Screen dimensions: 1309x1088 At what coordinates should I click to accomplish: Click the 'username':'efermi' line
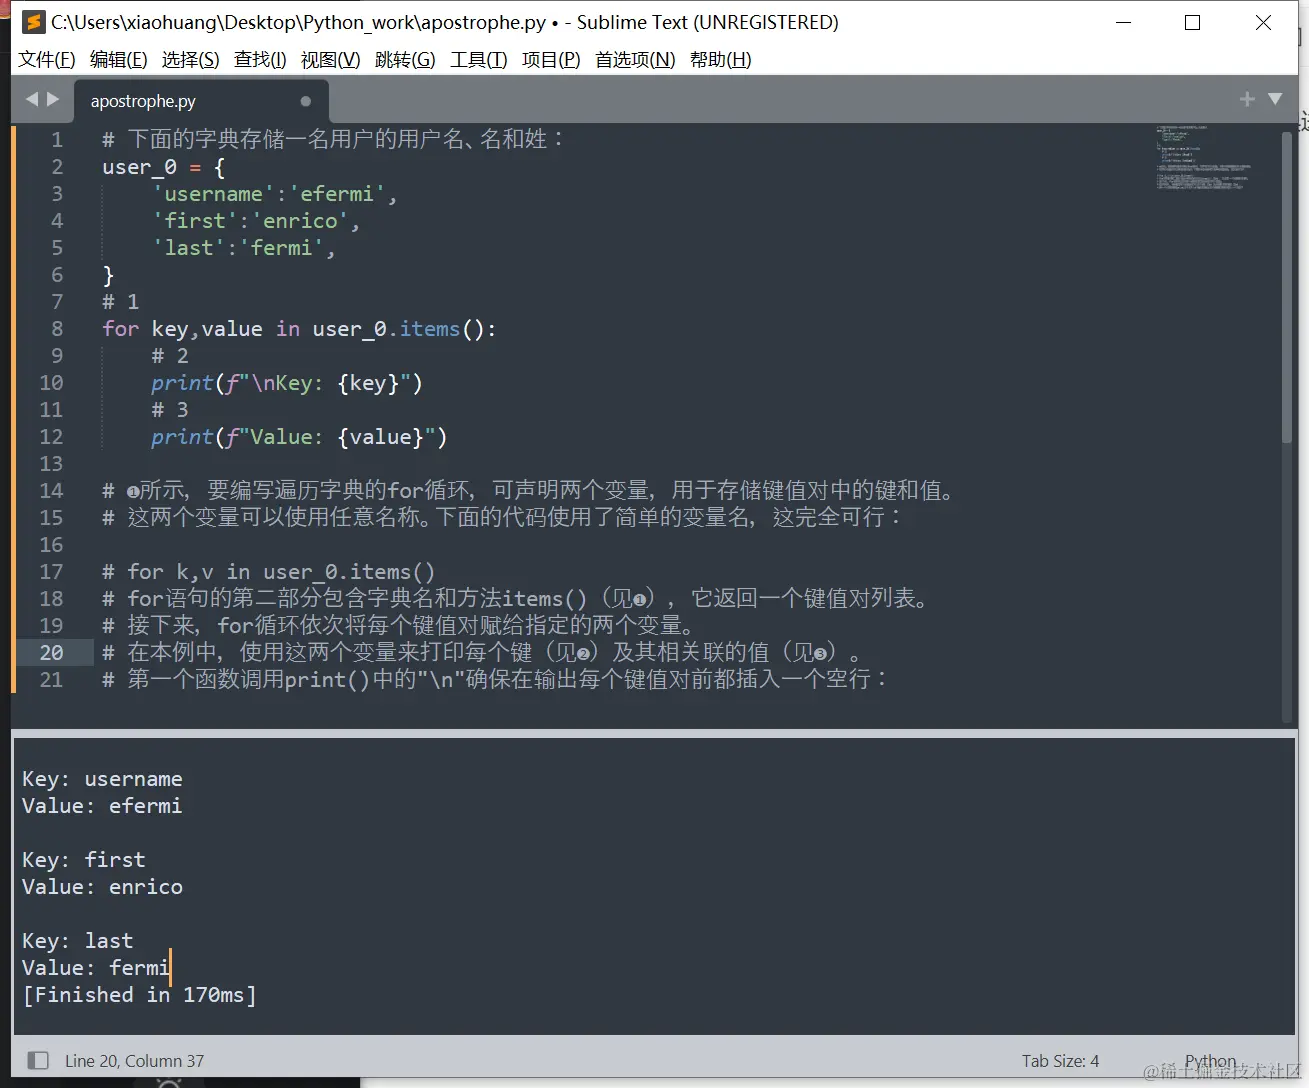[x=275, y=194]
